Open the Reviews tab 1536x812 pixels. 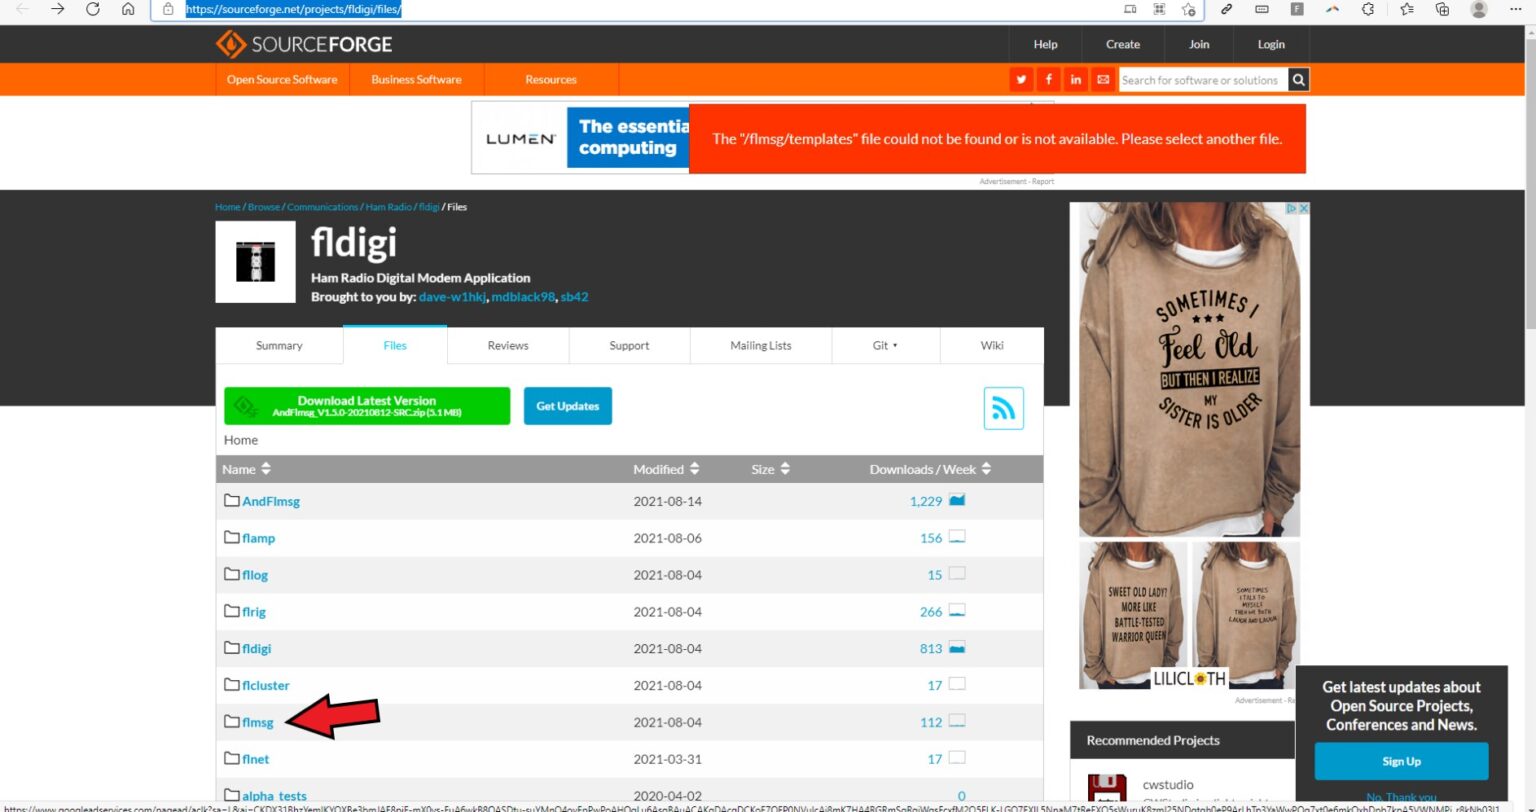click(x=507, y=346)
